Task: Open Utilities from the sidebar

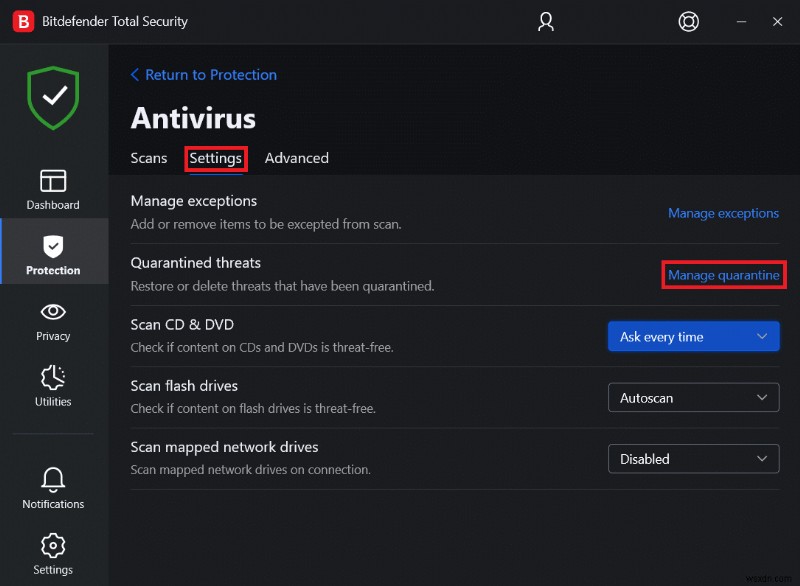Action: click(x=53, y=385)
